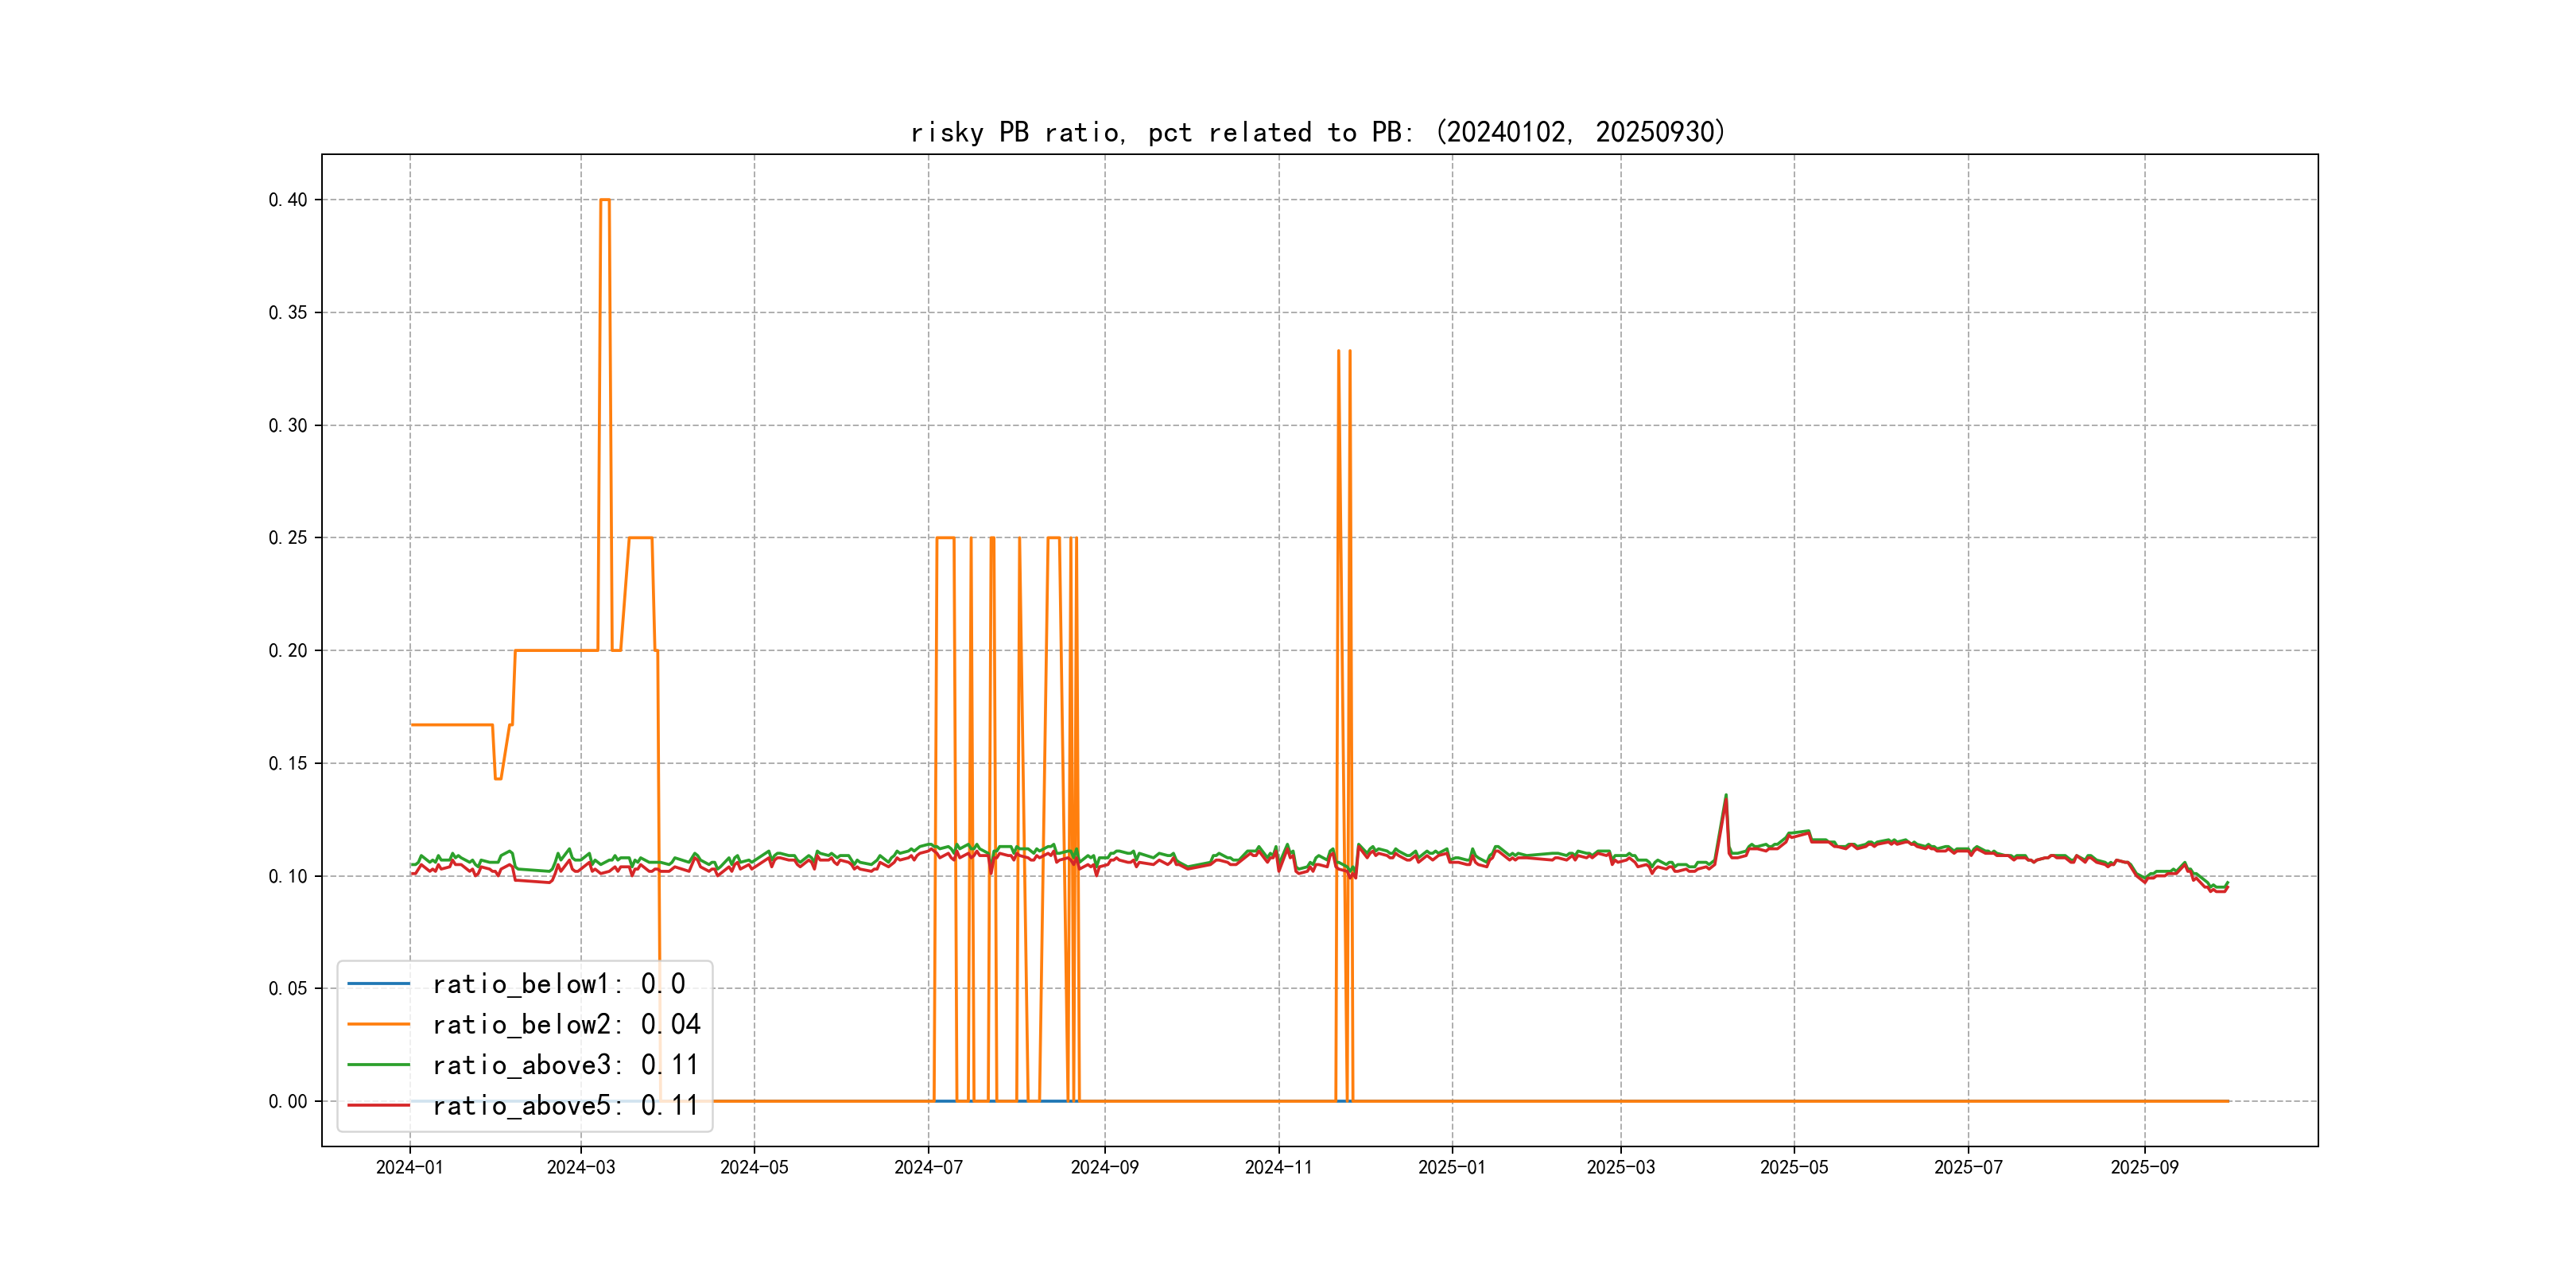The height and width of the screenshot is (1288, 2576).
Task: Click the 2025-09 x-axis date label
Action: tap(2144, 1167)
